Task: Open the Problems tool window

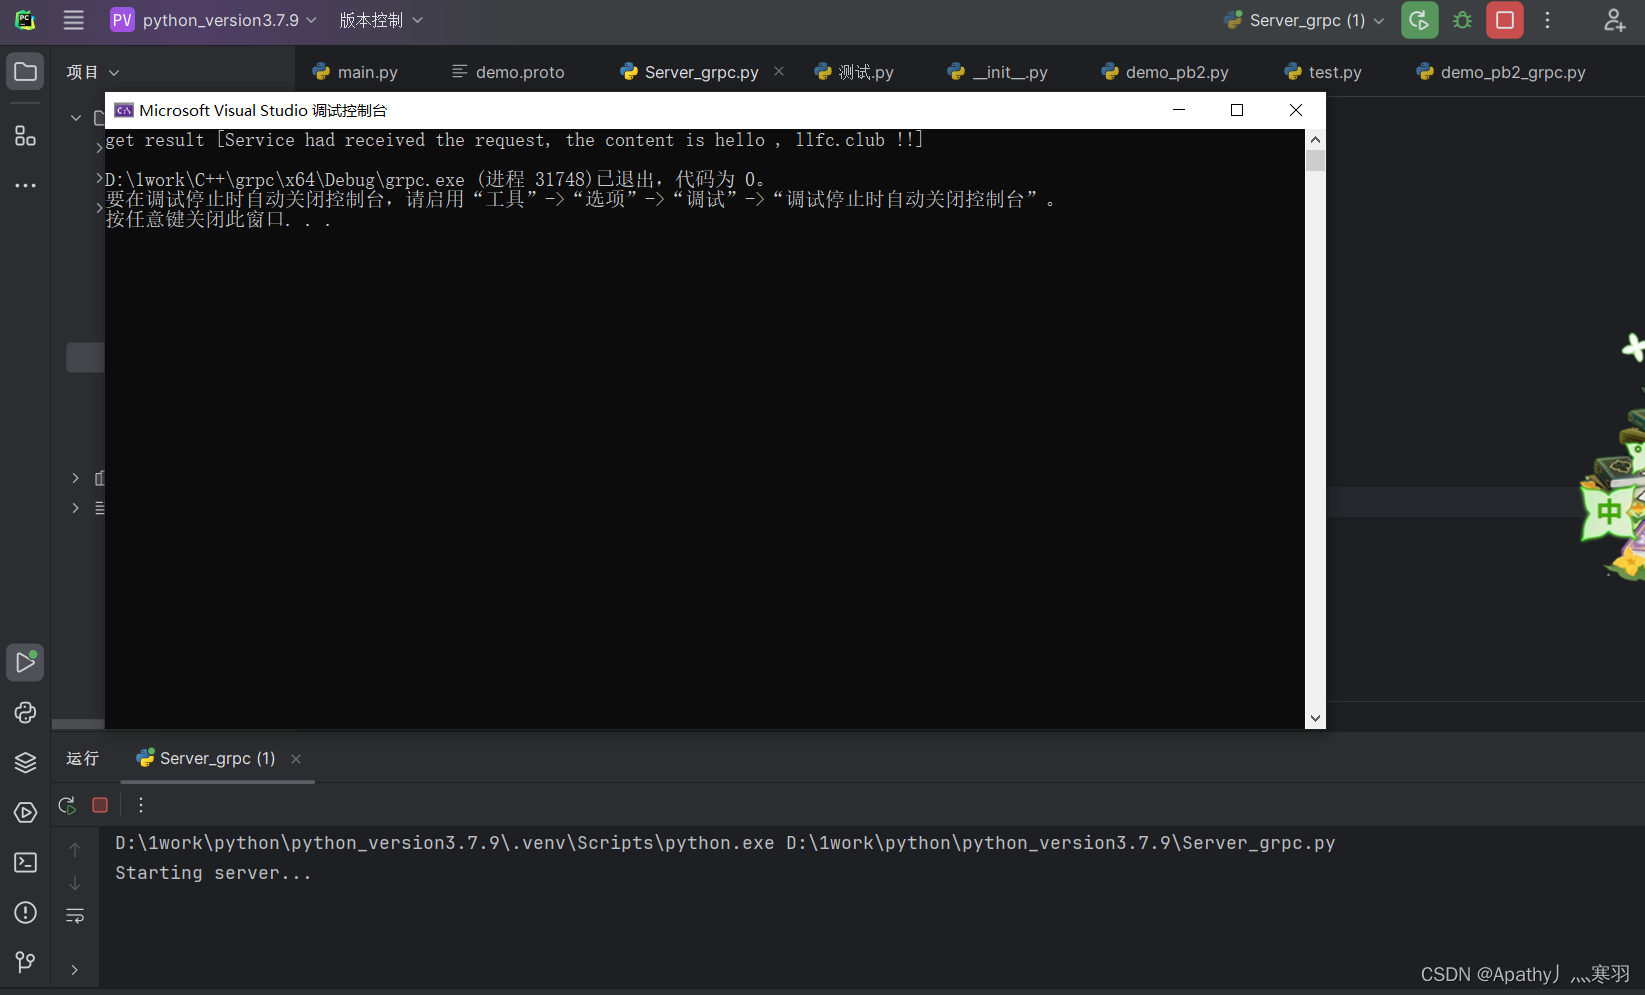Action: (x=25, y=912)
